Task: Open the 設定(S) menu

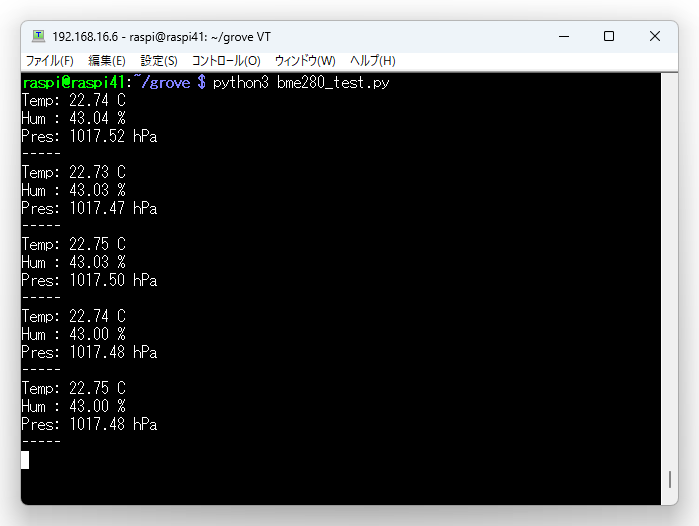Action: tap(158, 61)
